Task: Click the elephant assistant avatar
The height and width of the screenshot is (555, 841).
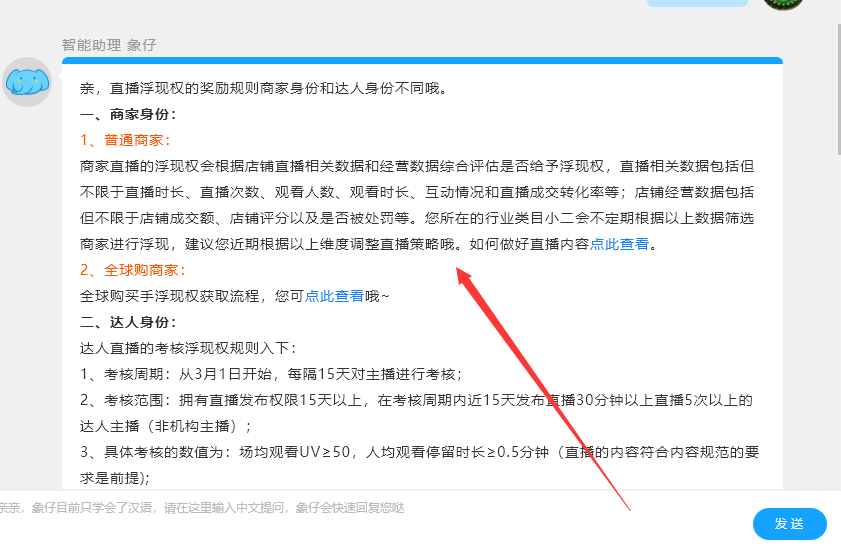Action: (27, 82)
